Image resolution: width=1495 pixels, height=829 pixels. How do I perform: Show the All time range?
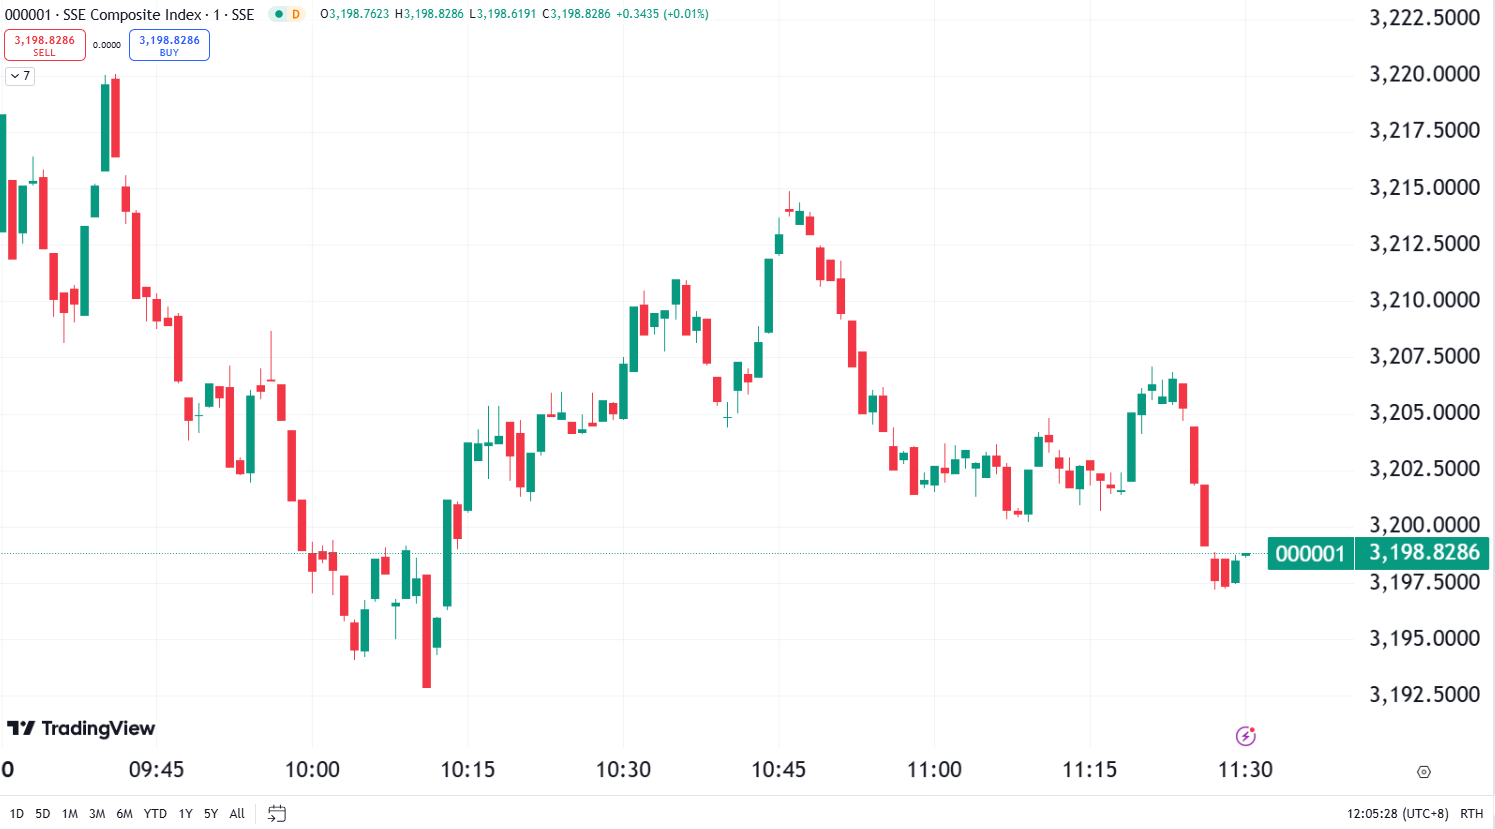click(x=237, y=813)
